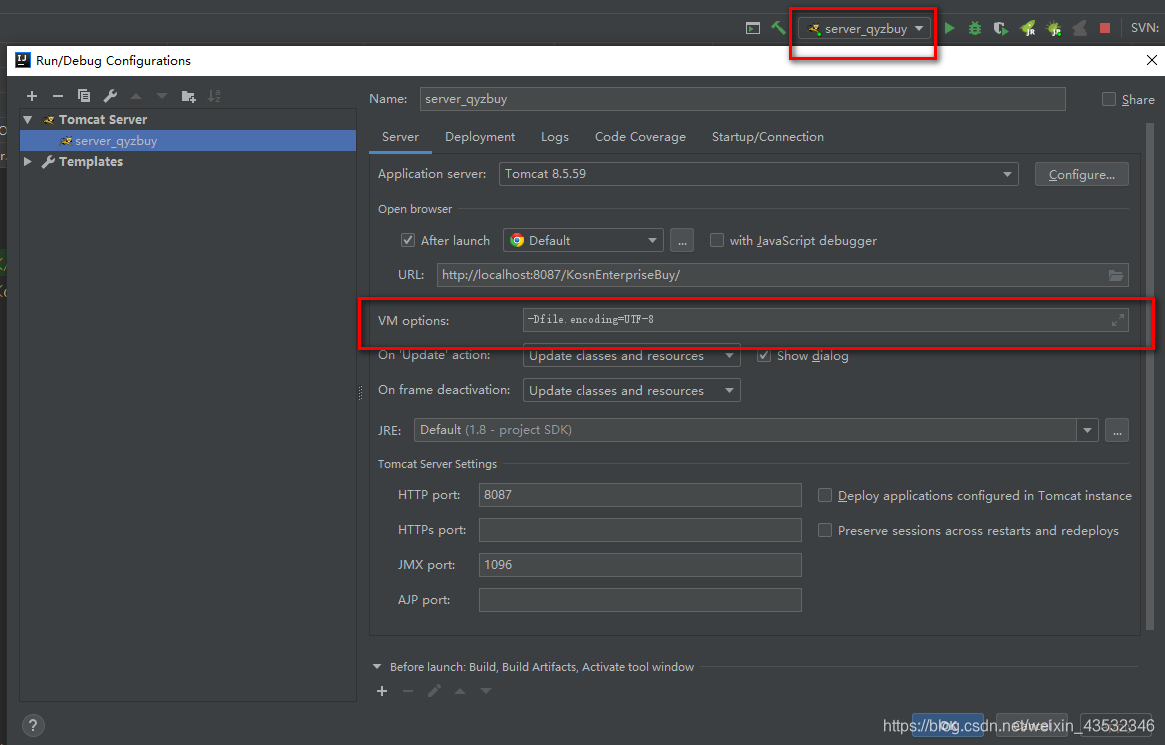Open the On 'Update' action dropdown
The height and width of the screenshot is (745, 1165).
click(632, 356)
